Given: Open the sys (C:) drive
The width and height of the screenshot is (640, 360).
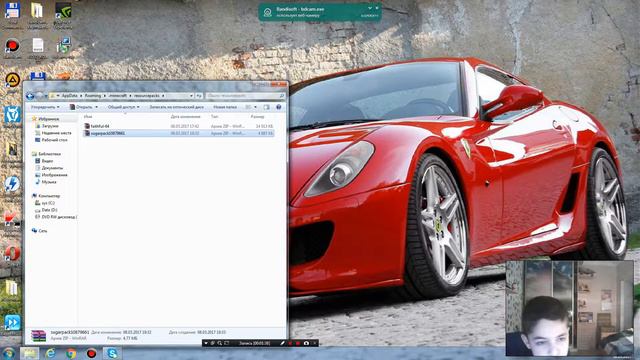Looking at the screenshot, I should point(48,203).
